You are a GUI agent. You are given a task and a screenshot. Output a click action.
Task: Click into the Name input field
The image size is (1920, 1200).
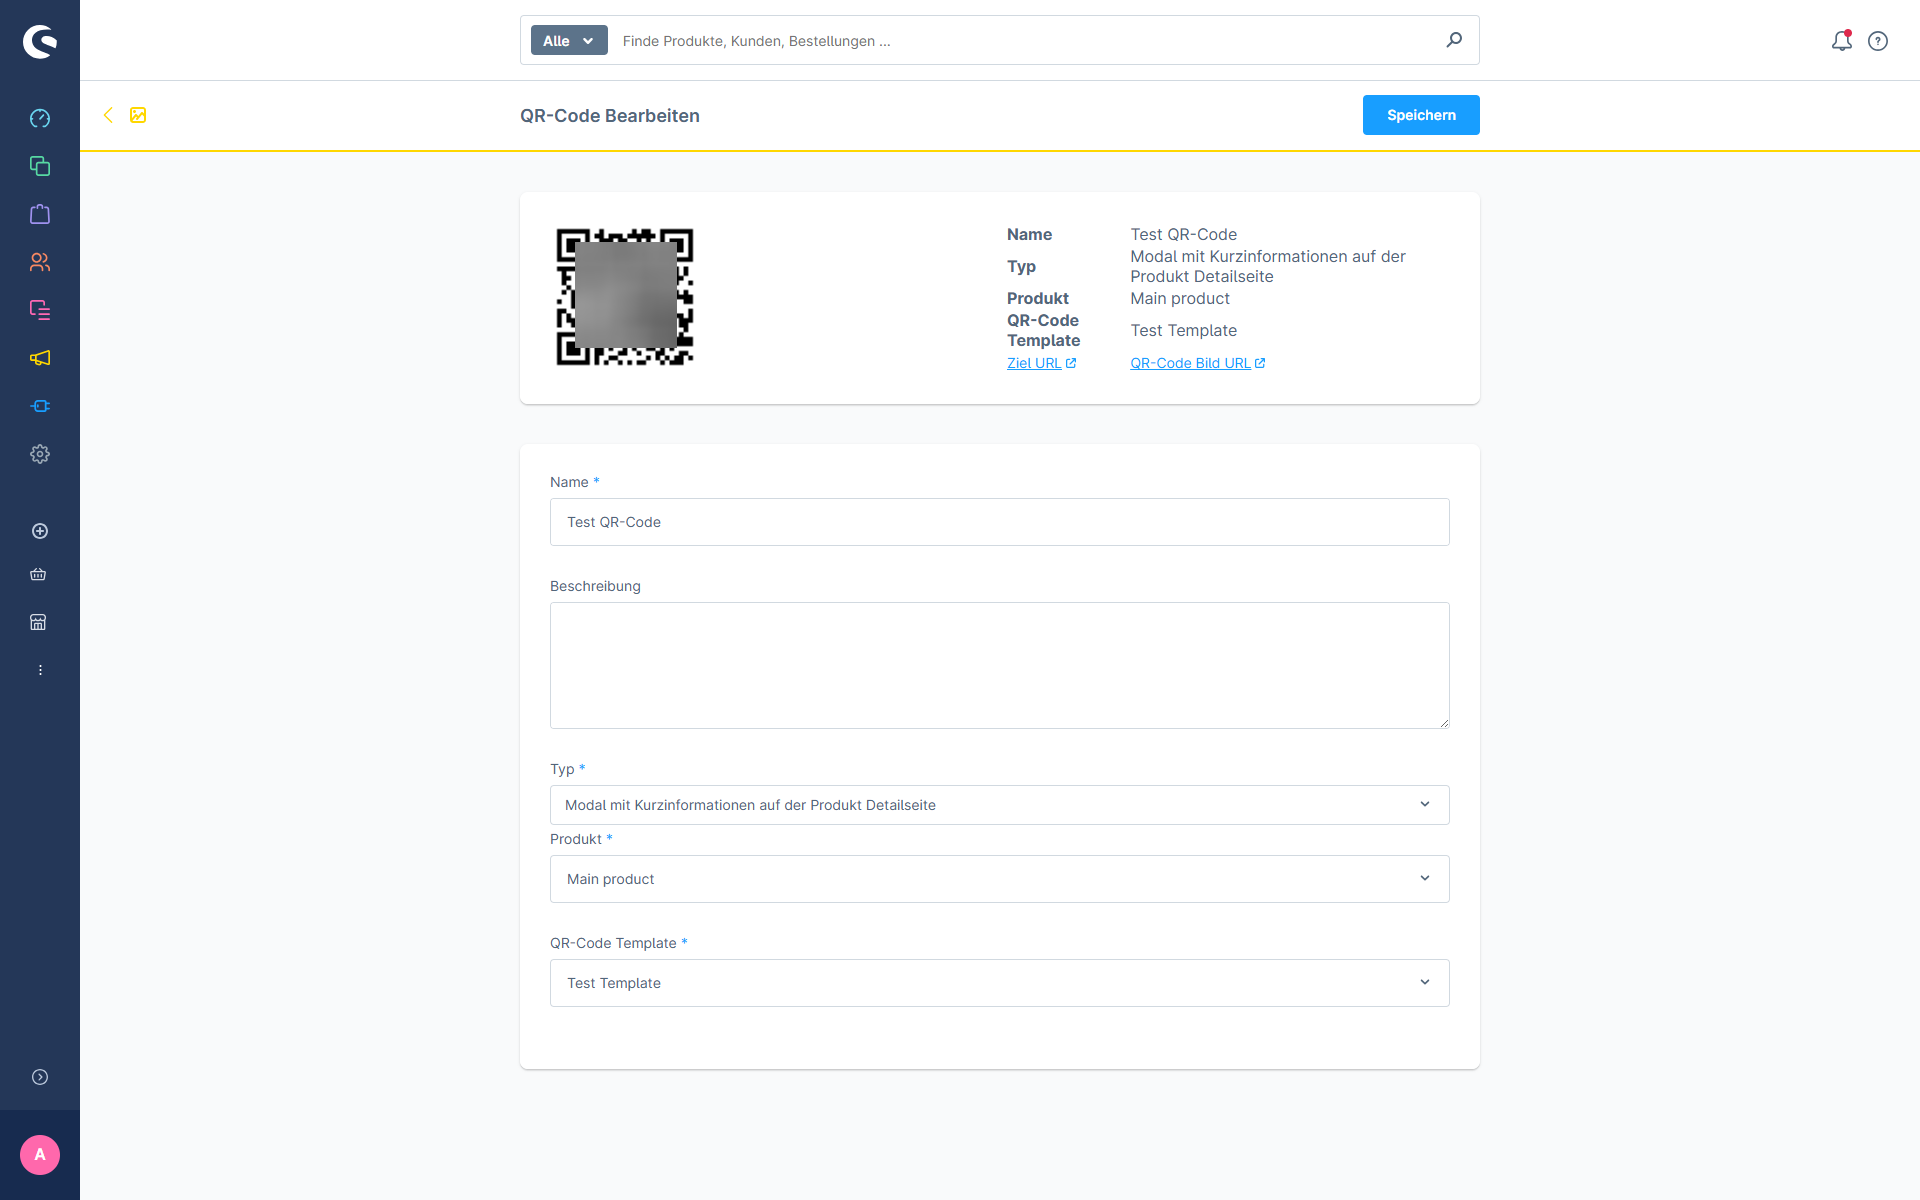tap(1000, 522)
